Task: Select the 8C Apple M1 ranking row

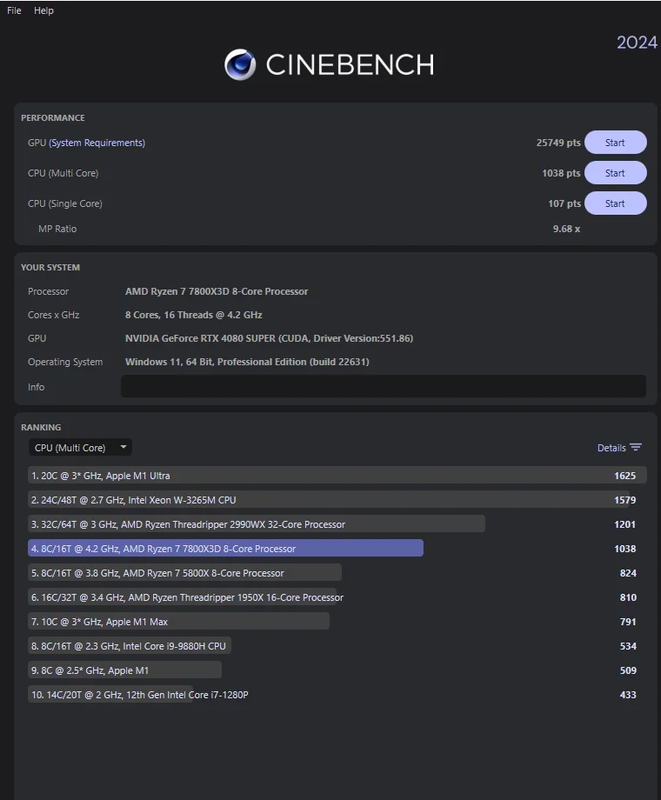Action: 337,670
